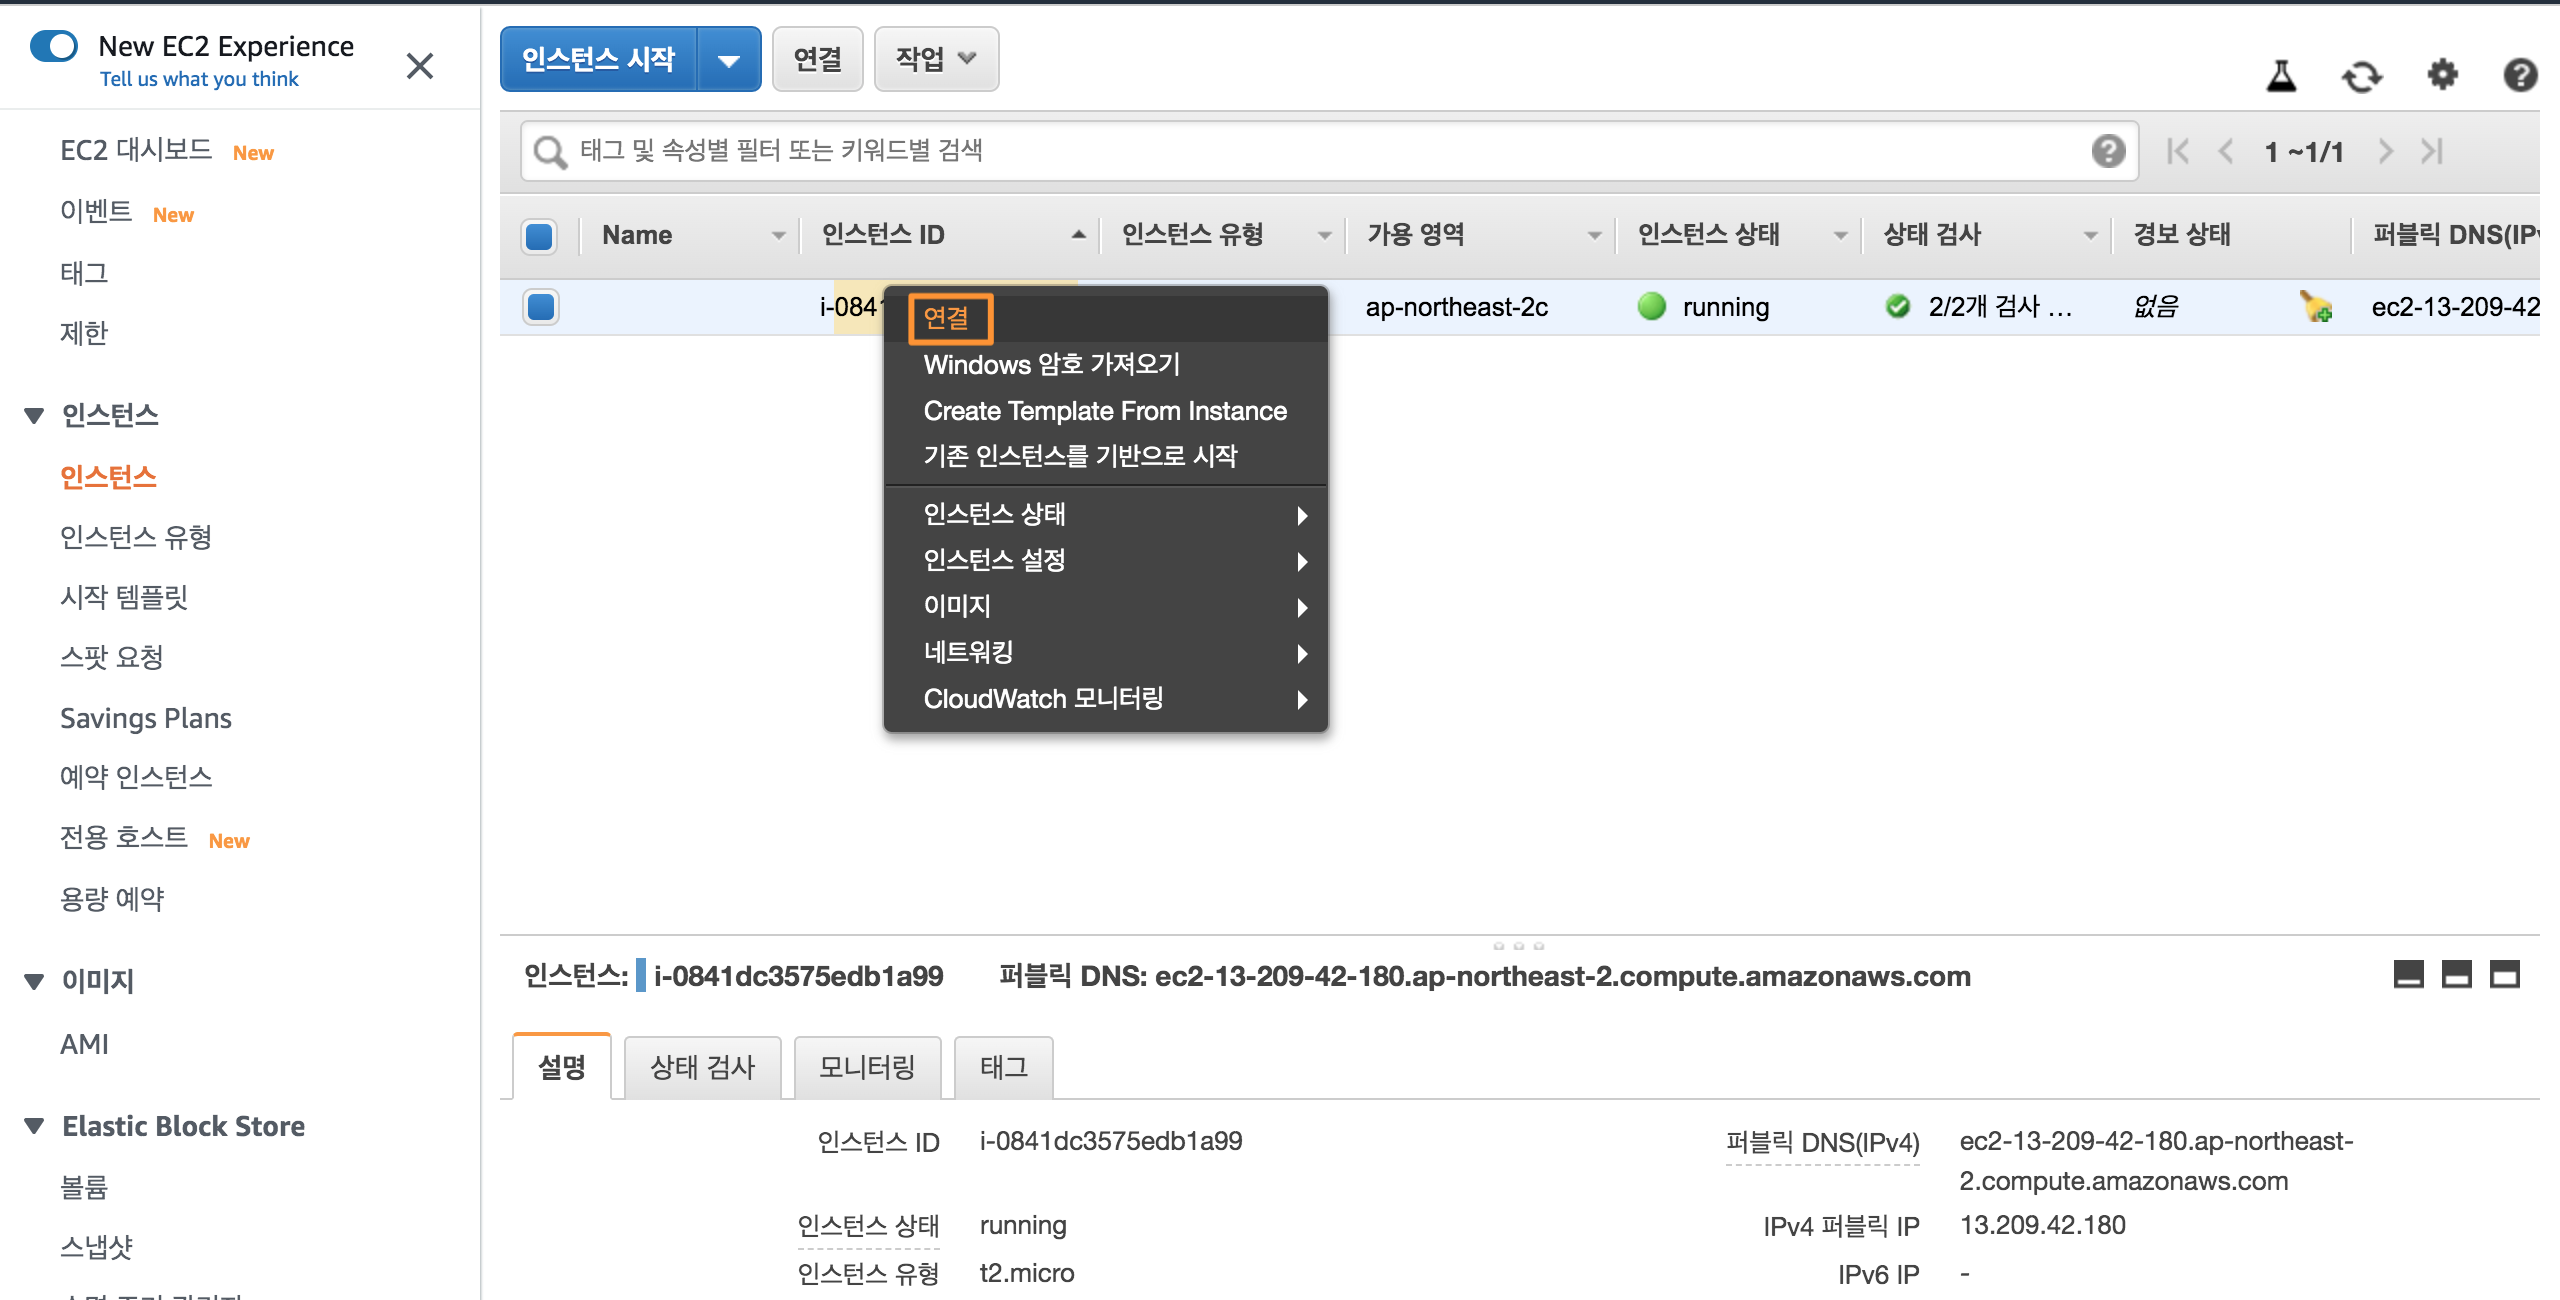Toggle the New EC2 Experience switch
The image size is (2560, 1300).
pyautogui.click(x=54, y=46)
